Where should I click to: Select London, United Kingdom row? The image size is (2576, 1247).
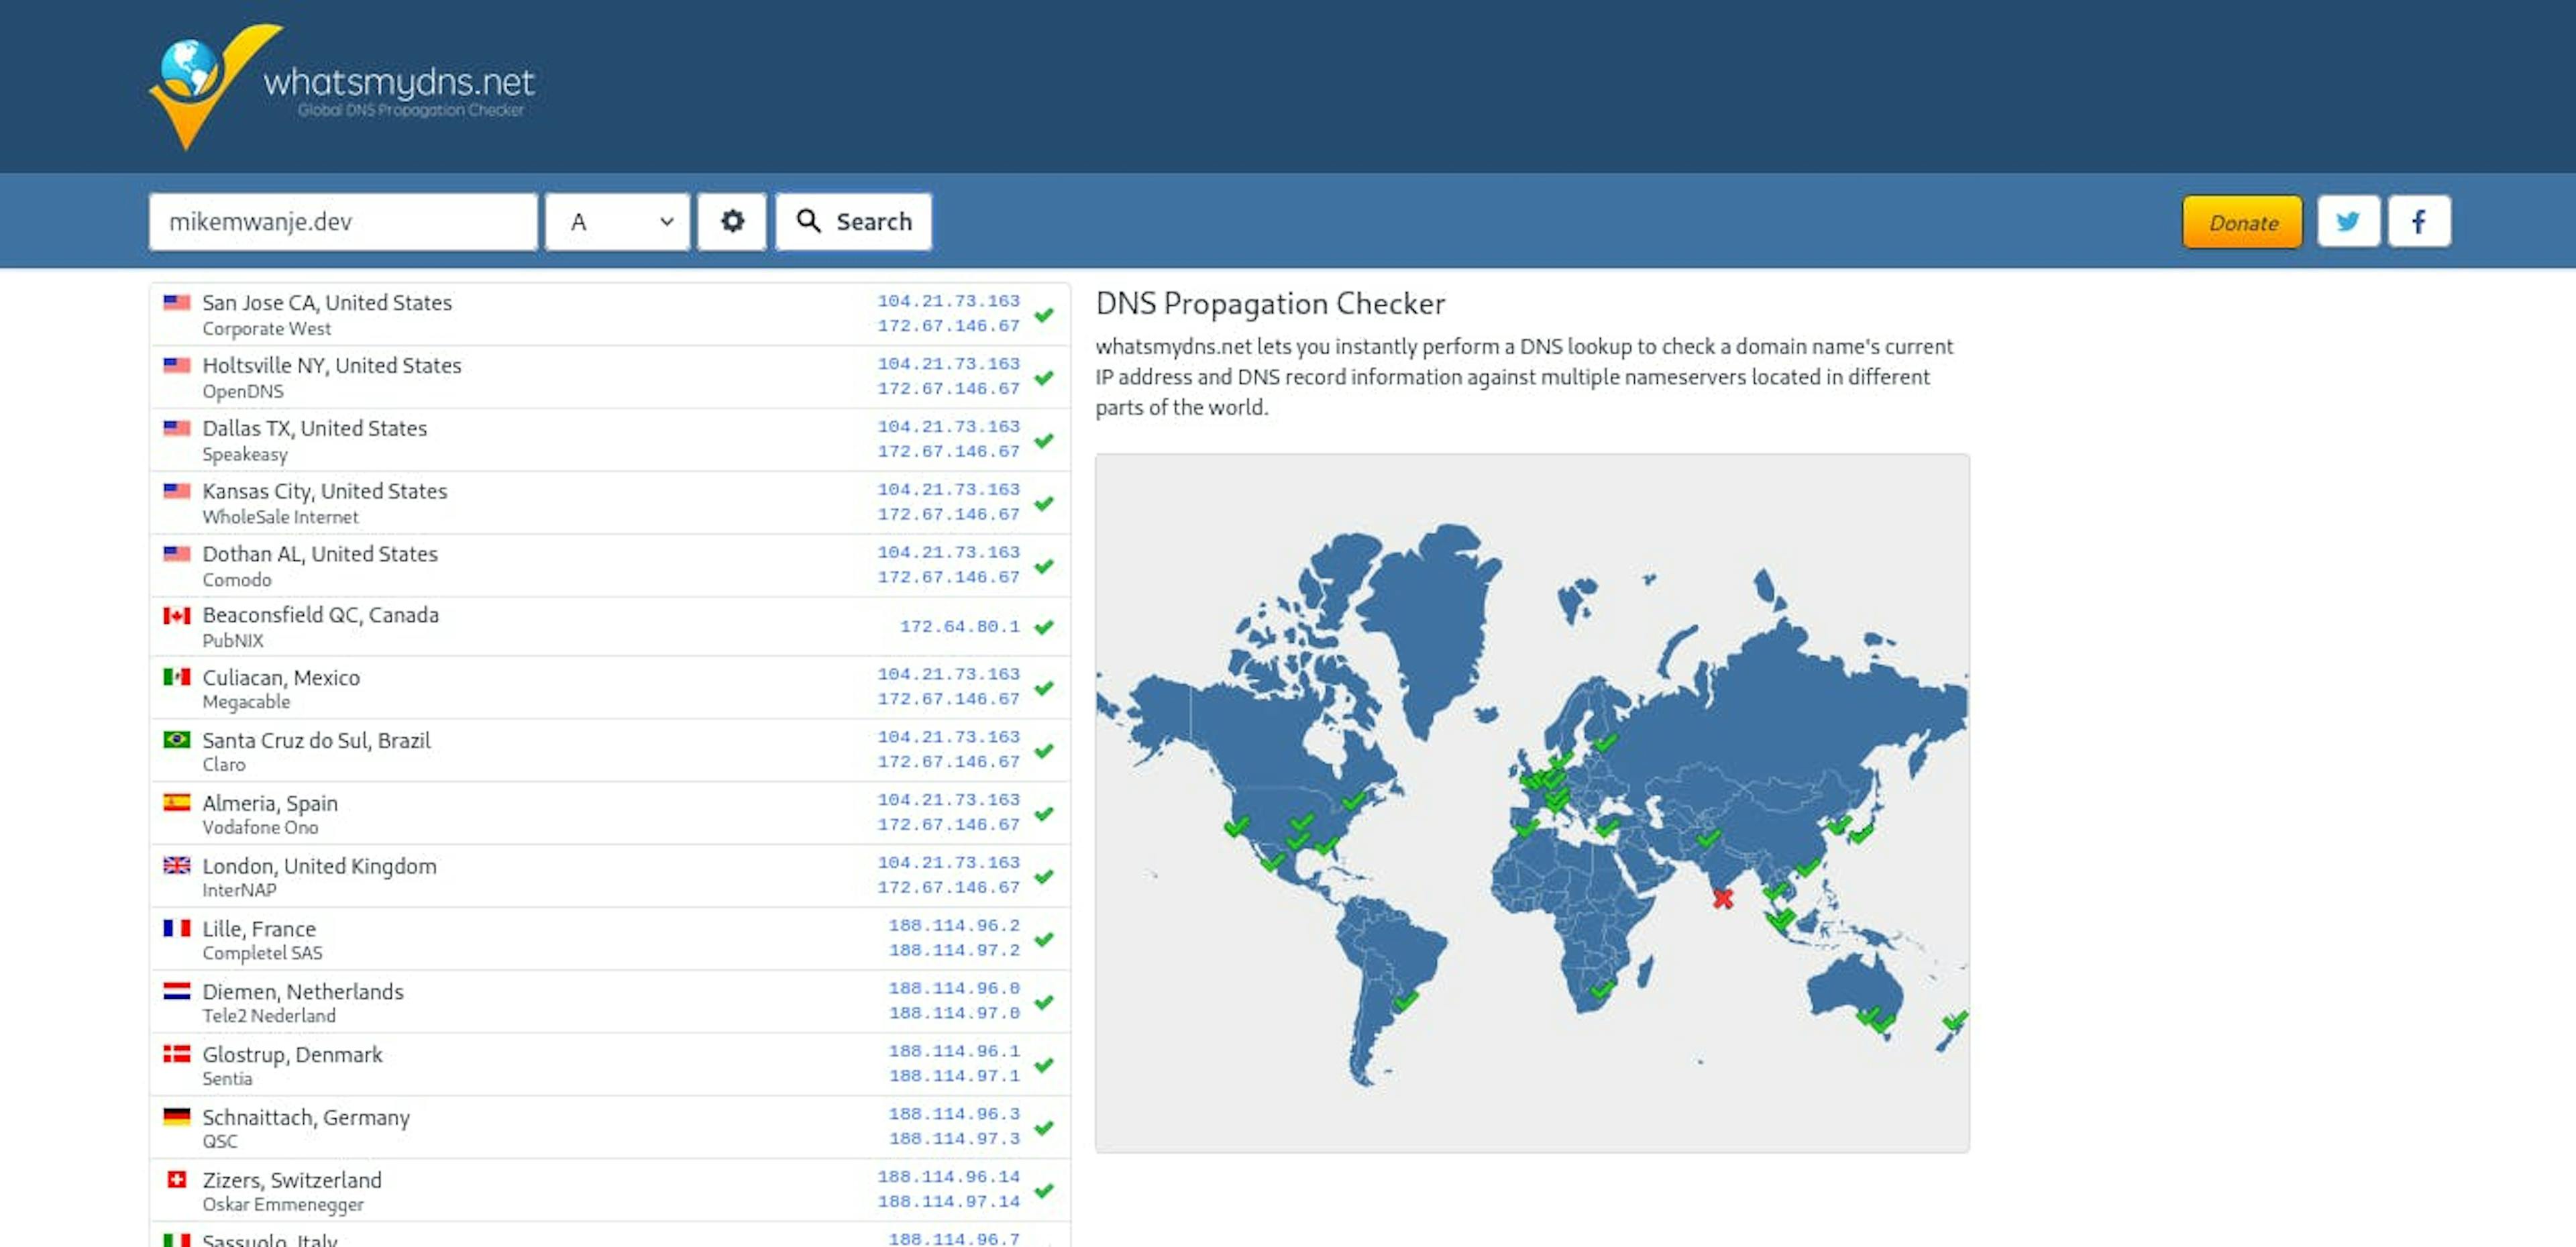pyautogui.click(x=610, y=877)
